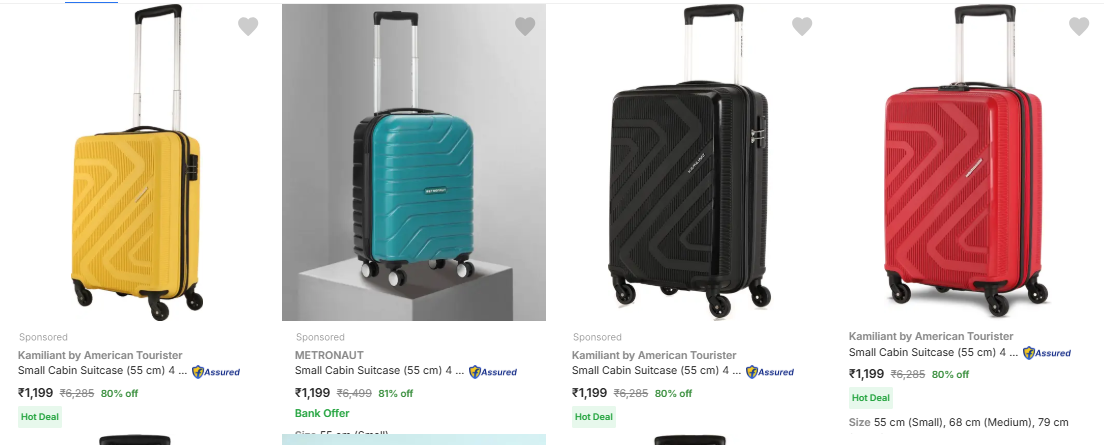Favorite the red Kamiliant suitcase with the heart

coord(1079,27)
